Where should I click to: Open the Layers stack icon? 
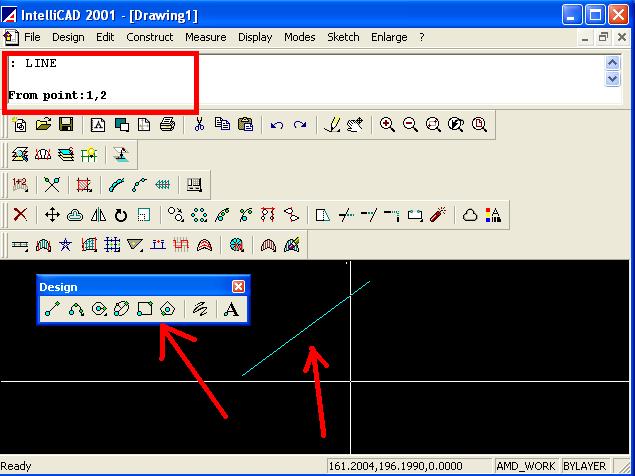point(66,154)
